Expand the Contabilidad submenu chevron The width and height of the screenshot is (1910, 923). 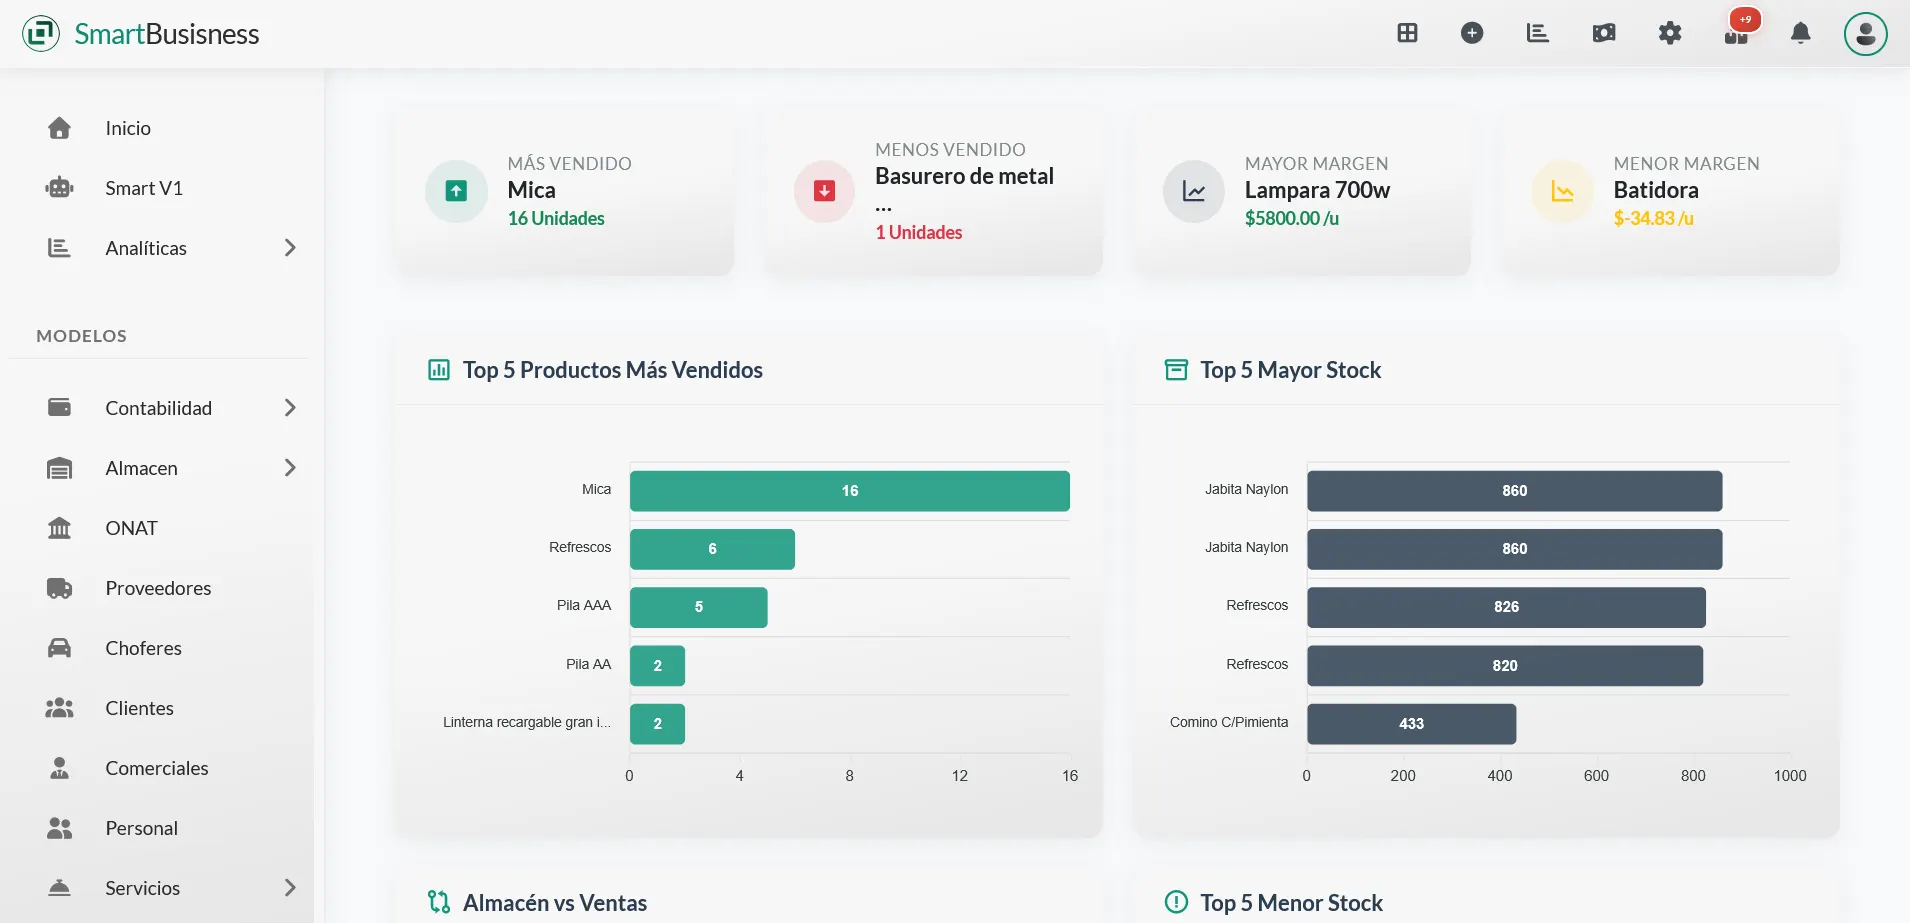(x=290, y=408)
